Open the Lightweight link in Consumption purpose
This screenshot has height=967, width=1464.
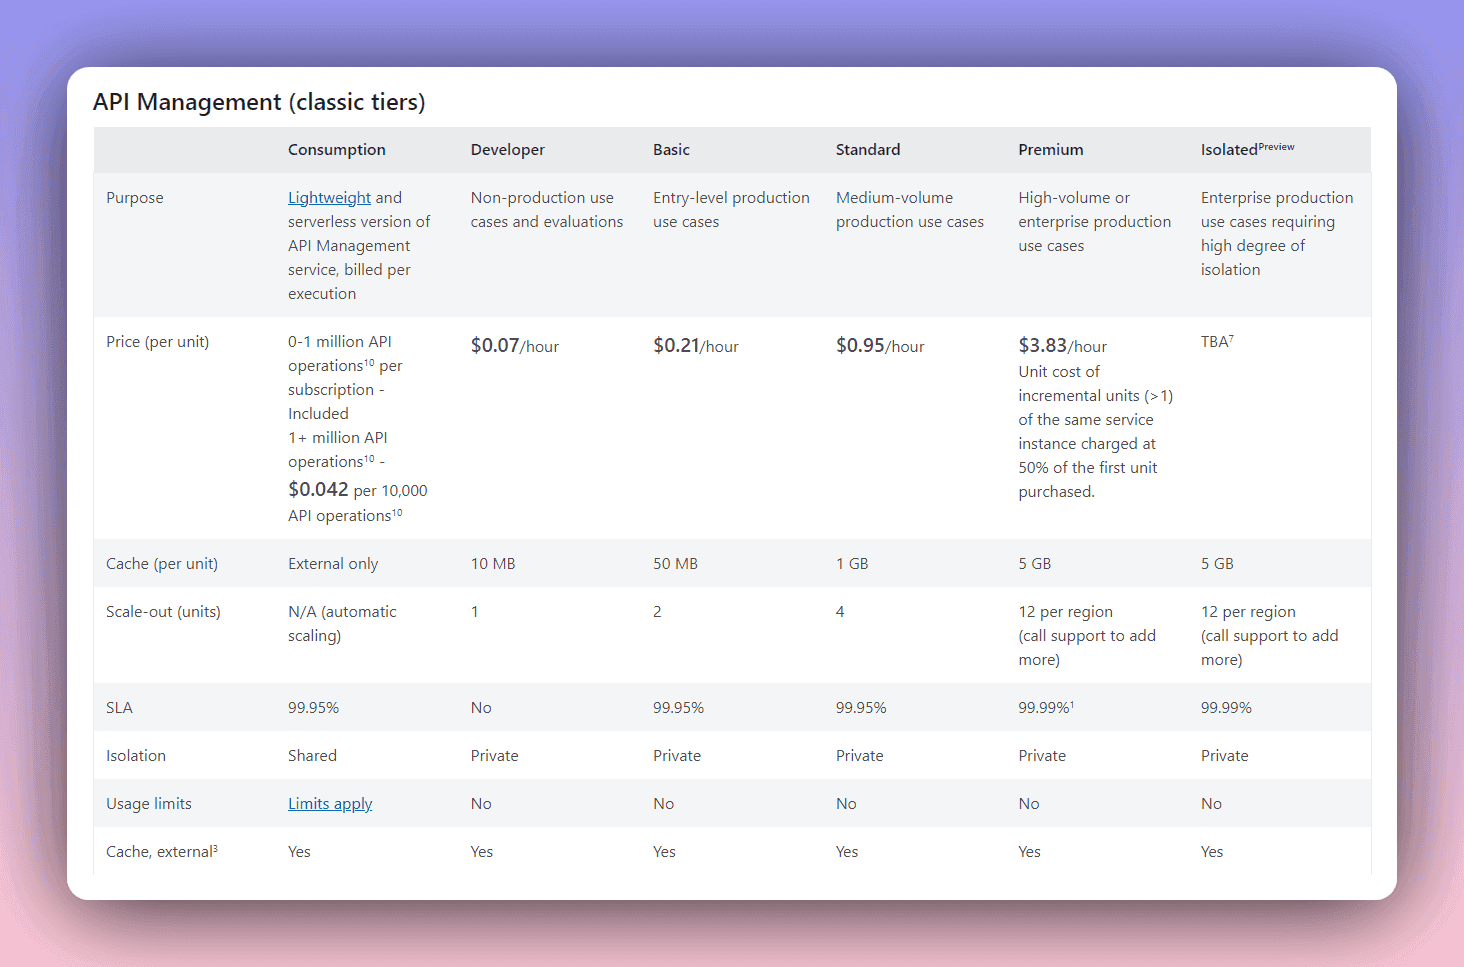[329, 198]
